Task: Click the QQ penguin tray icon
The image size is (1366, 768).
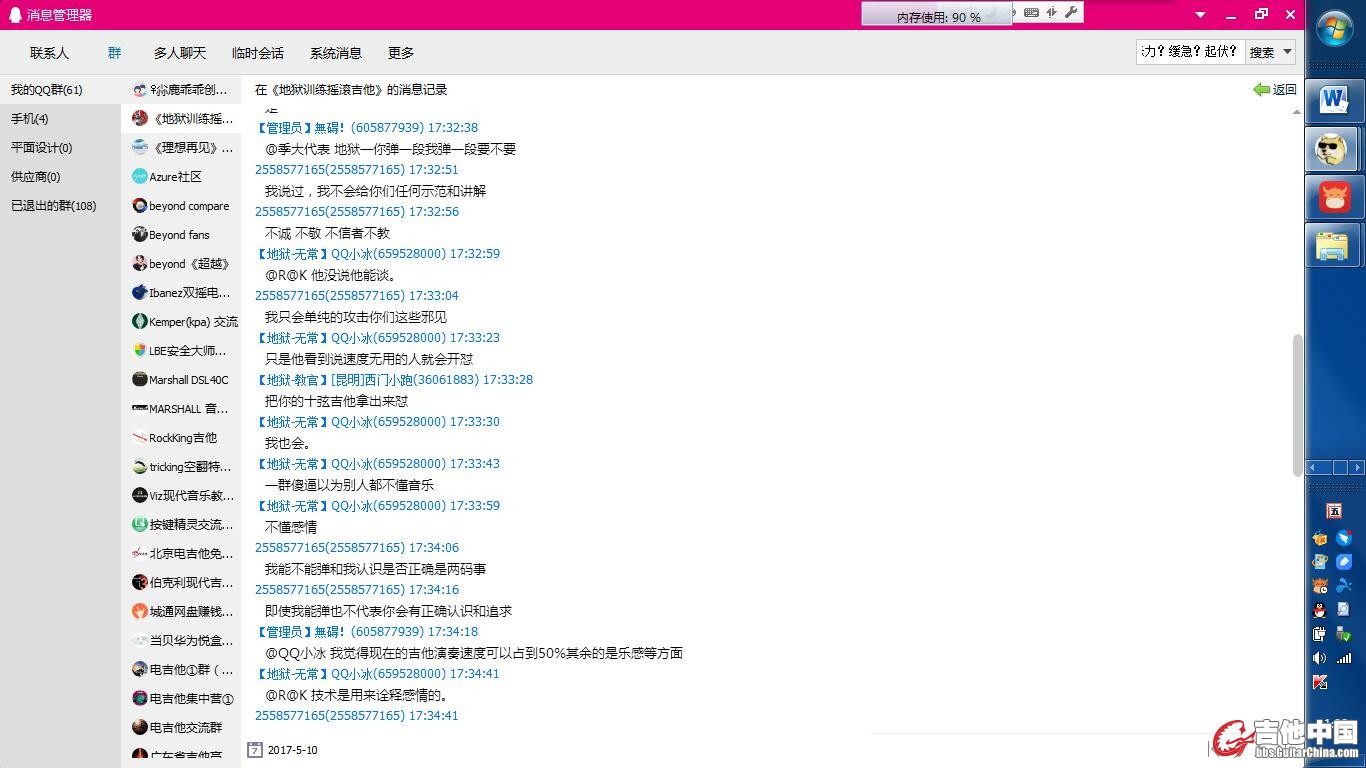Action: pyautogui.click(x=1320, y=610)
